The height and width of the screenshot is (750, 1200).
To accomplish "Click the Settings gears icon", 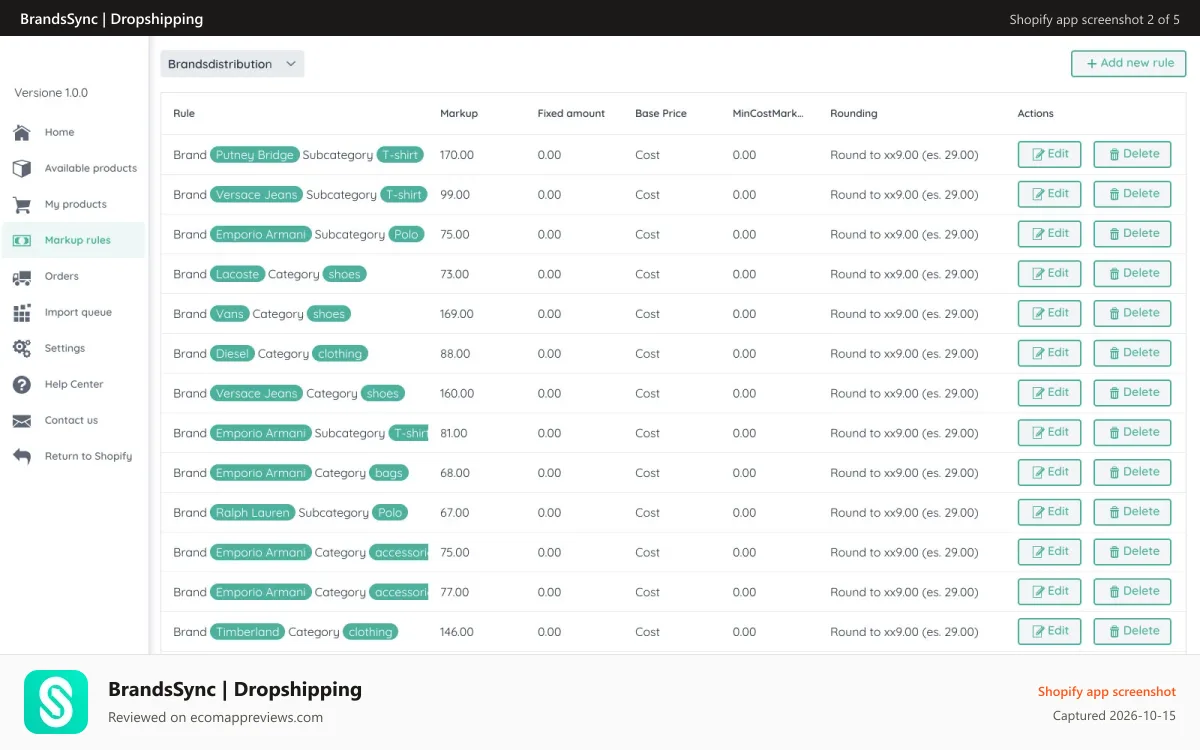I will tap(22, 348).
